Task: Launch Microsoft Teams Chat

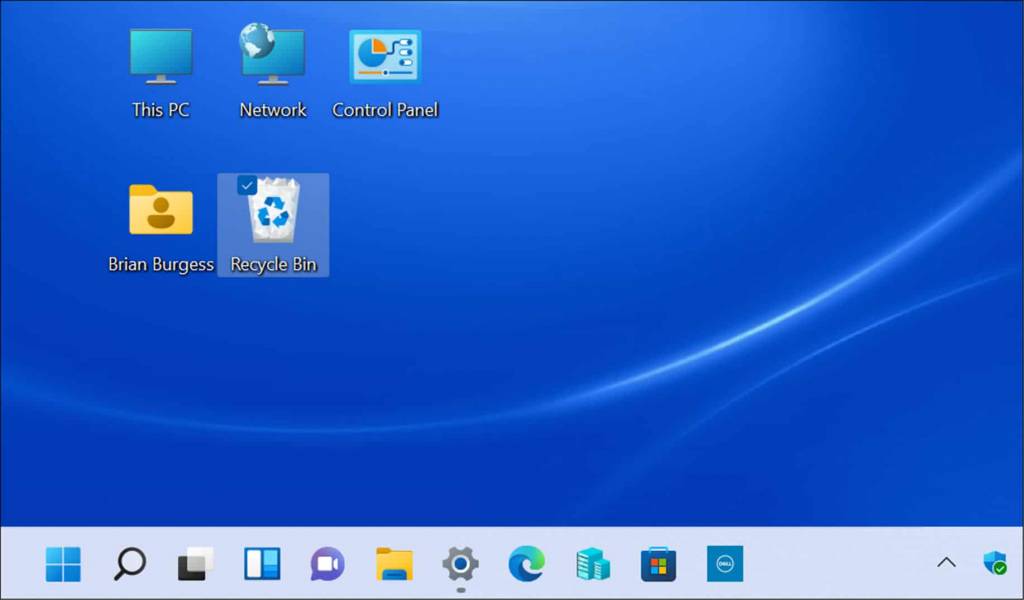Action: [x=327, y=563]
